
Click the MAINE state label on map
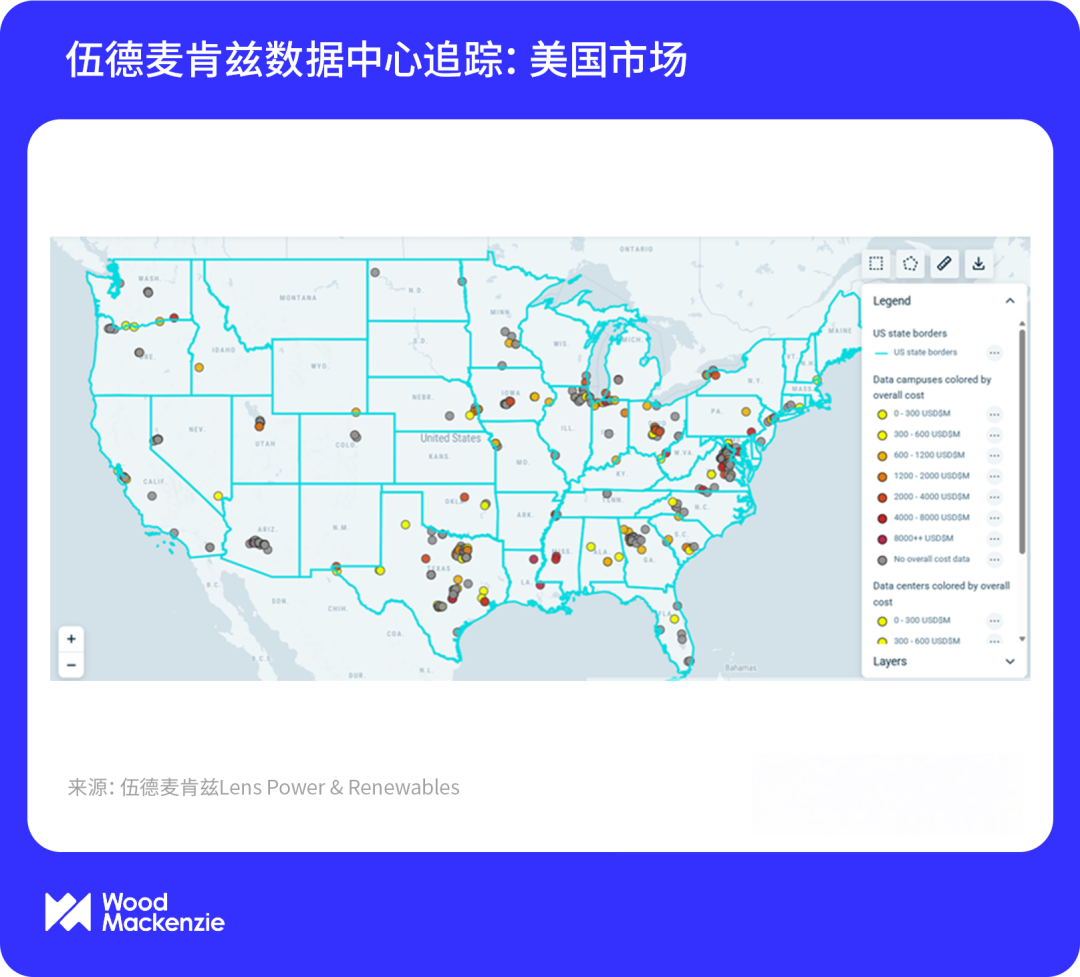[840, 331]
